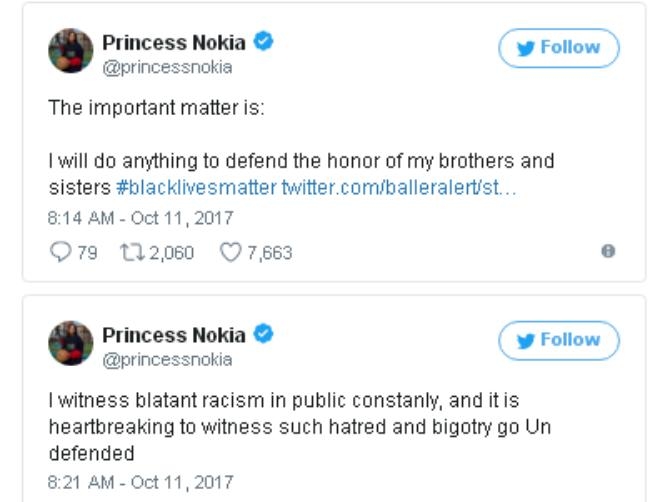665x502 pixels.
Task: Click the verified badge on the 8:21 AM tweet
Action: [265, 335]
